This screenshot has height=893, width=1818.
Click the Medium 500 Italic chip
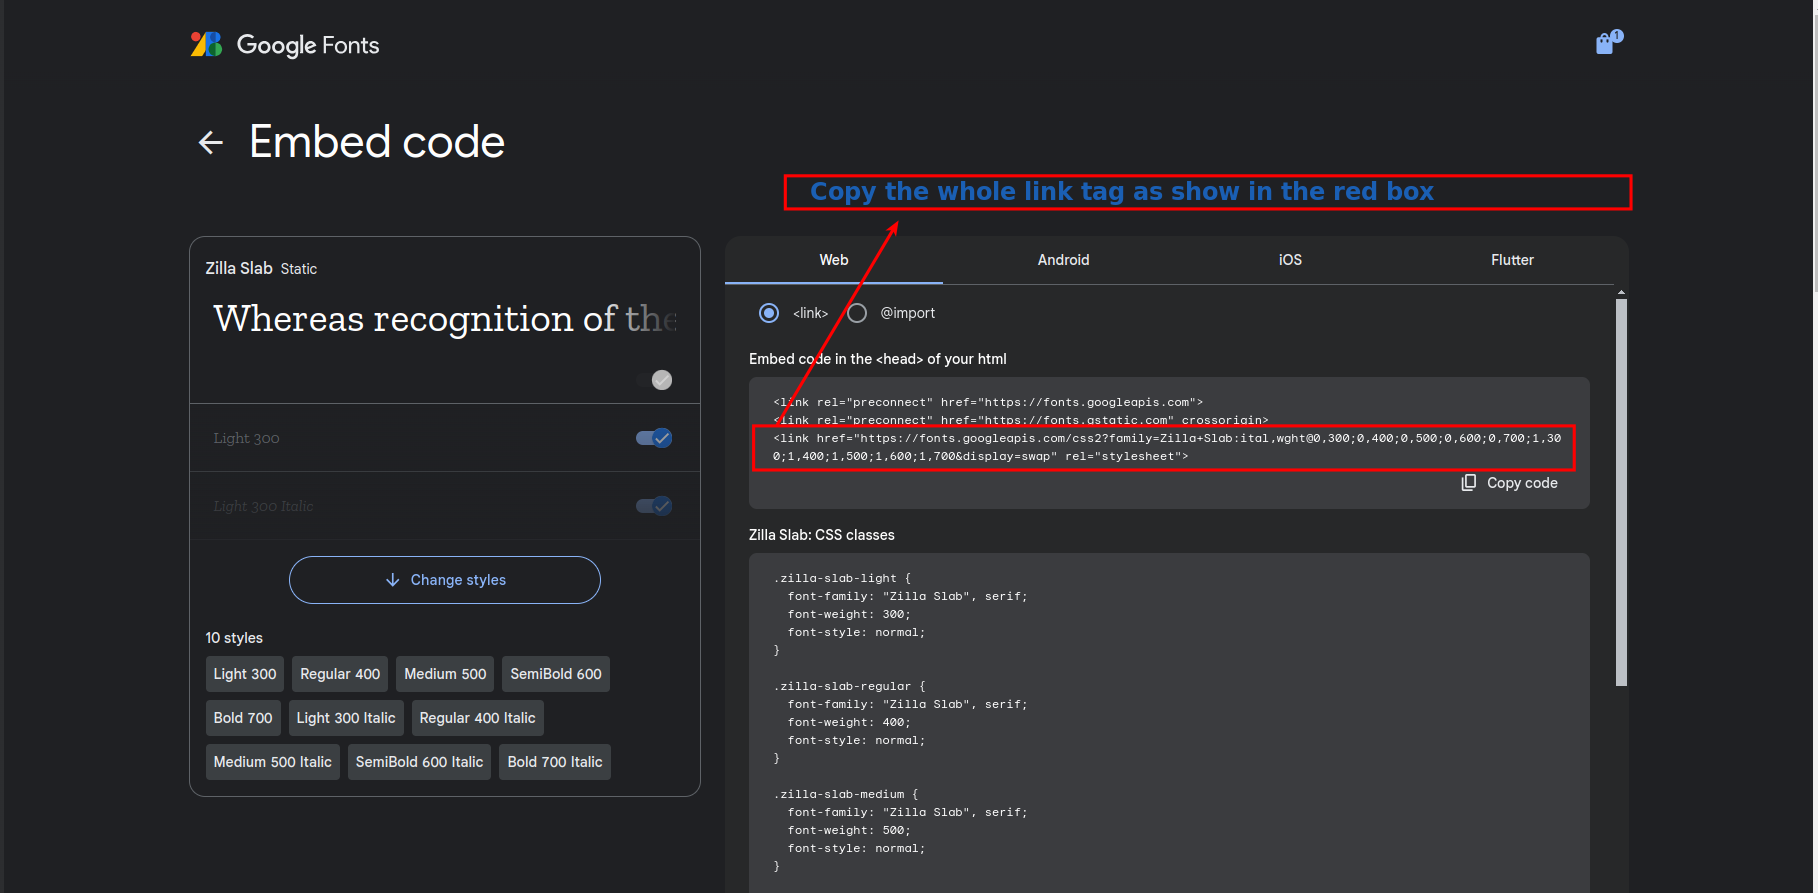[272, 762]
